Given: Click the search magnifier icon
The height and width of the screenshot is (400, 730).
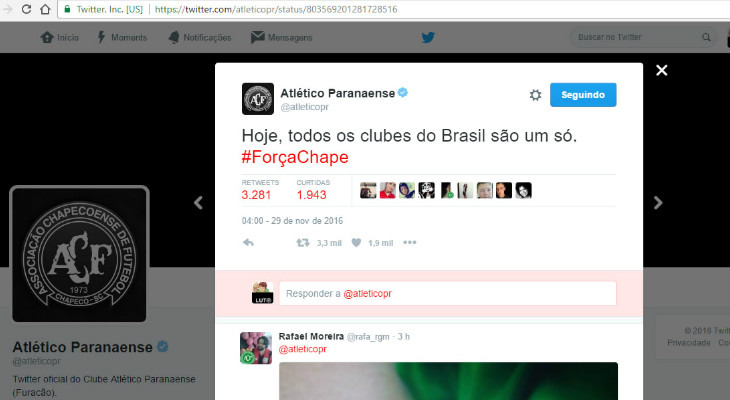Looking at the screenshot, I should pos(706,37).
